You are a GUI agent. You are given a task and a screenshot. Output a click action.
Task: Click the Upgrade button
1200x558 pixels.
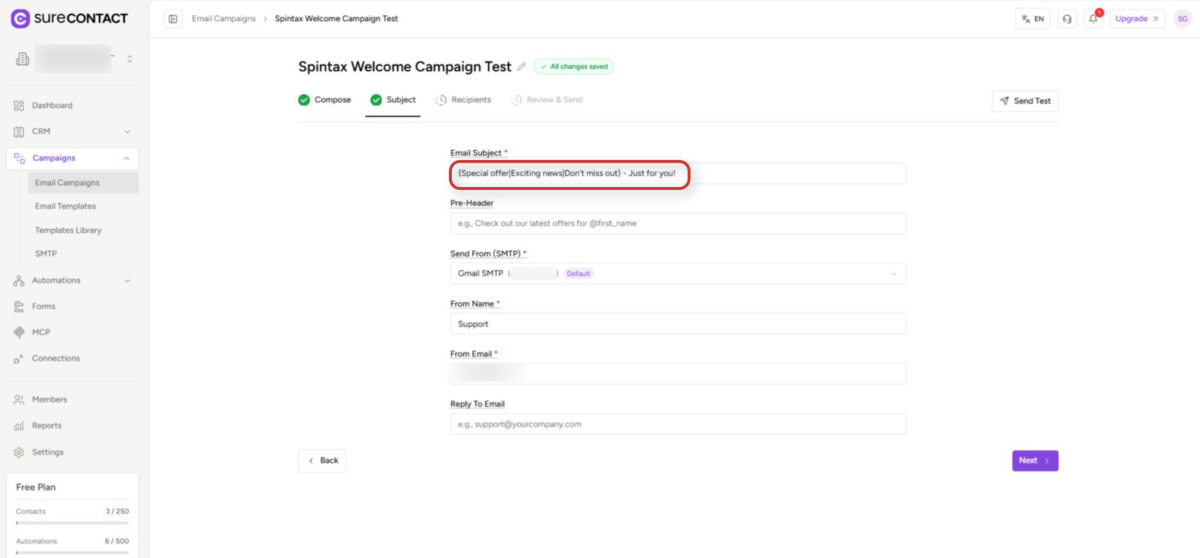tap(1137, 18)
